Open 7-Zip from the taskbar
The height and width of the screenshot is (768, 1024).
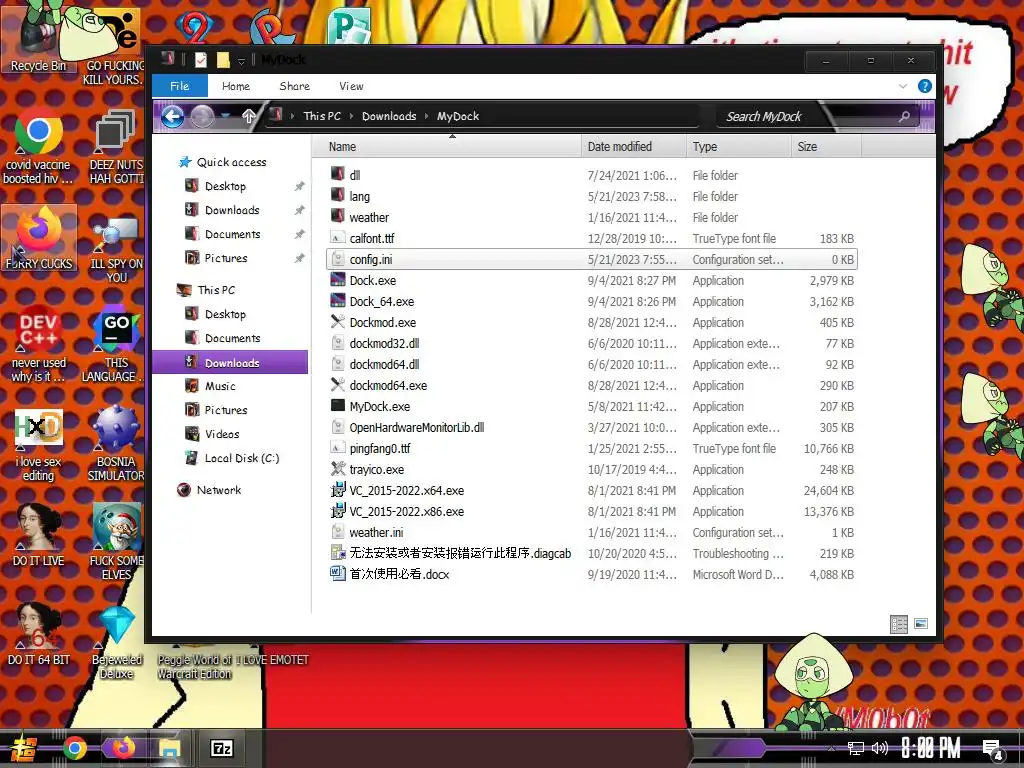[221, 748]
